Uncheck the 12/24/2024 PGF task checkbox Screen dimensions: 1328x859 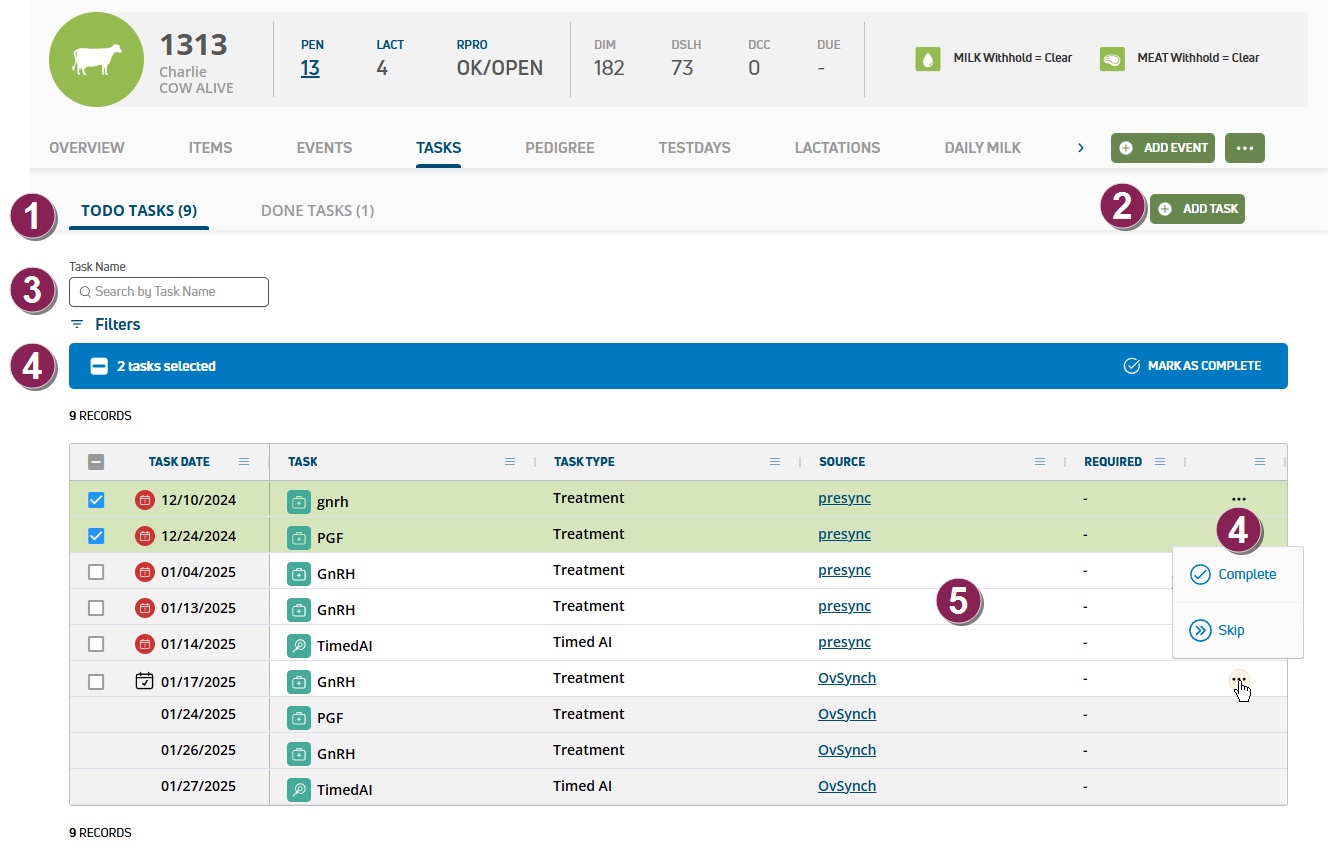point(96,536)
